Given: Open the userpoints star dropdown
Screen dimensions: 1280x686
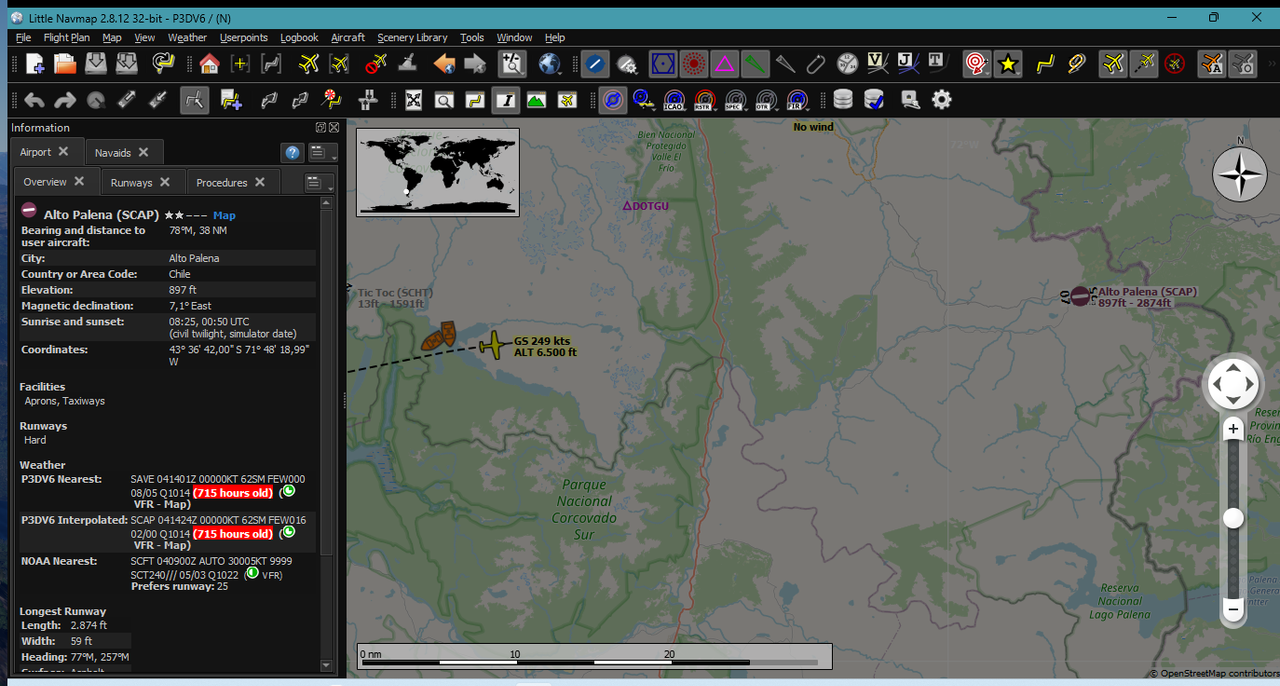Looking at the screenshot, I should (1008, 65).
